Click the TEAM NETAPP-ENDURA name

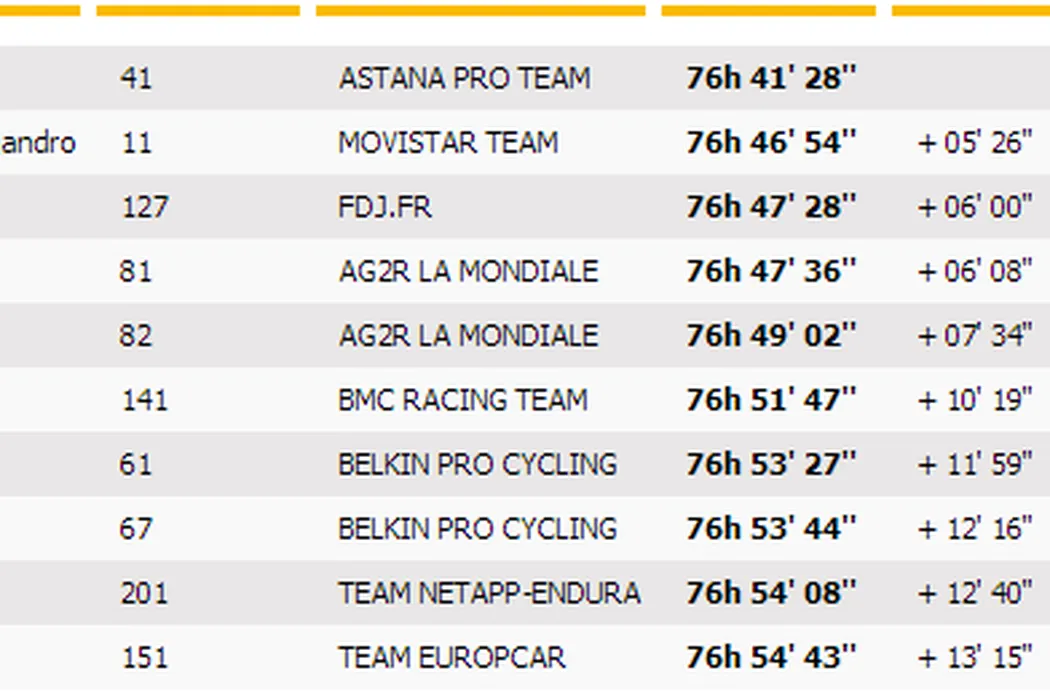point(489,593)
